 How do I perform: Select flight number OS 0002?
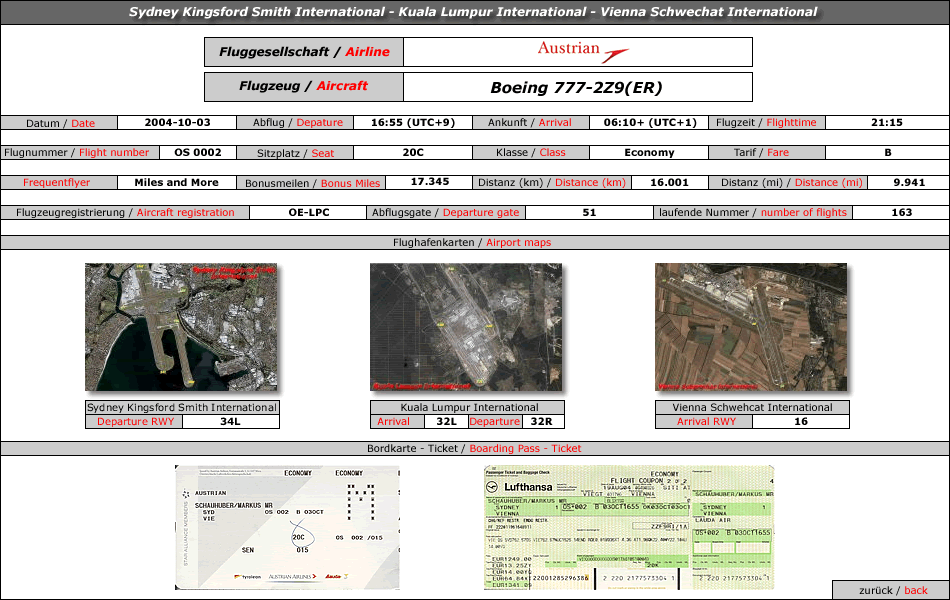198,153
